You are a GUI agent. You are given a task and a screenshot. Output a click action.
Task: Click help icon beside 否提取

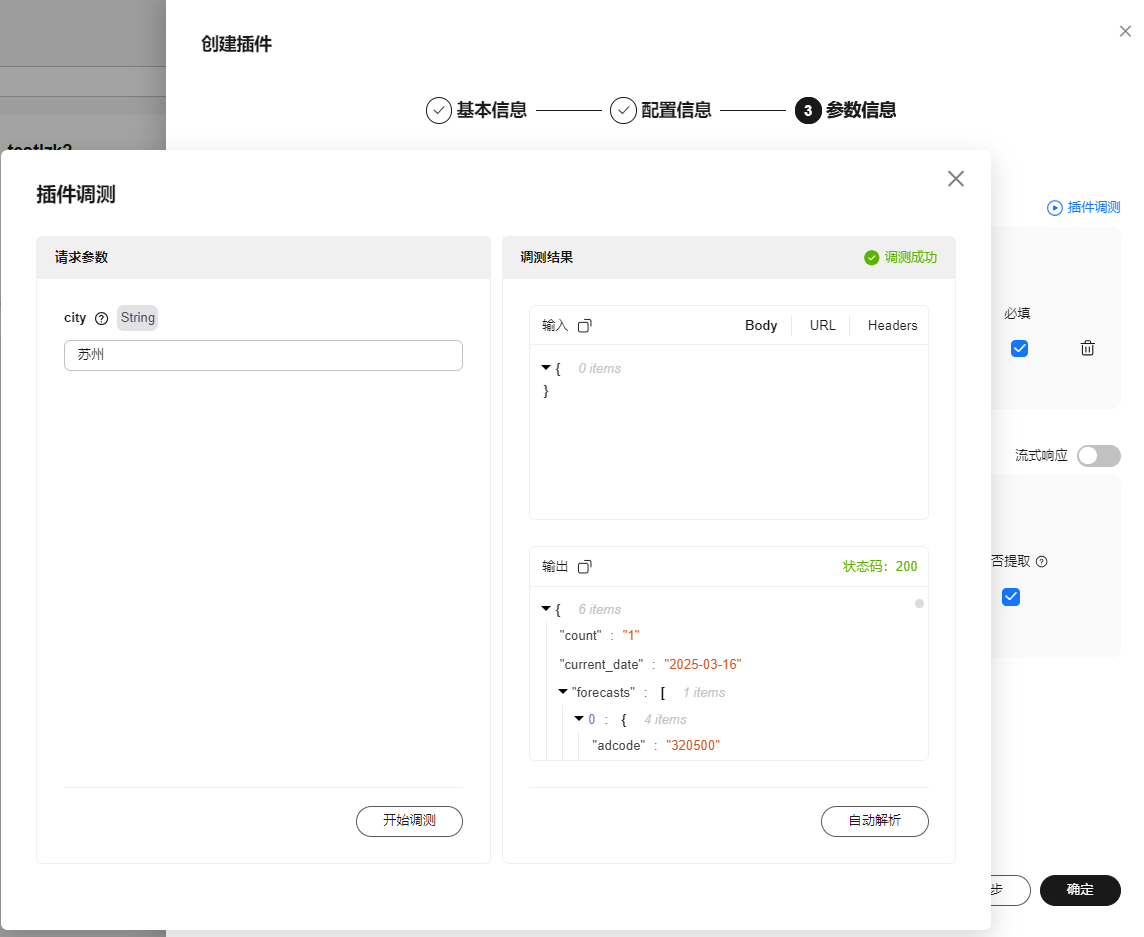(1042, 561)
